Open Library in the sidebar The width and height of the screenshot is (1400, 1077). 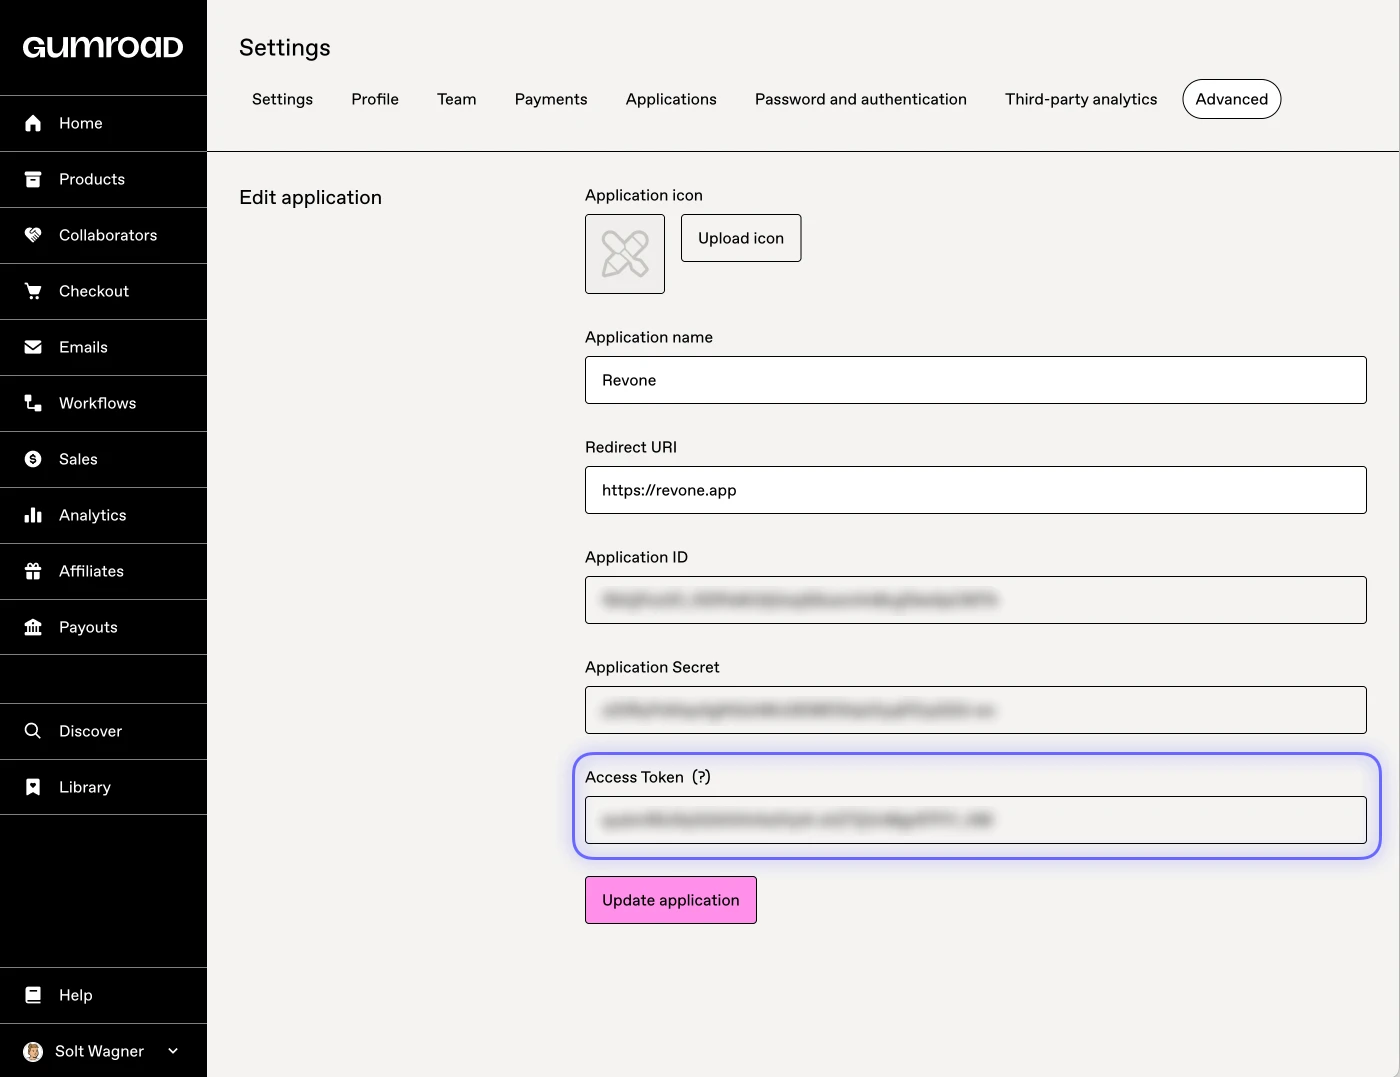pyautogui.click(x=103, y=787)
